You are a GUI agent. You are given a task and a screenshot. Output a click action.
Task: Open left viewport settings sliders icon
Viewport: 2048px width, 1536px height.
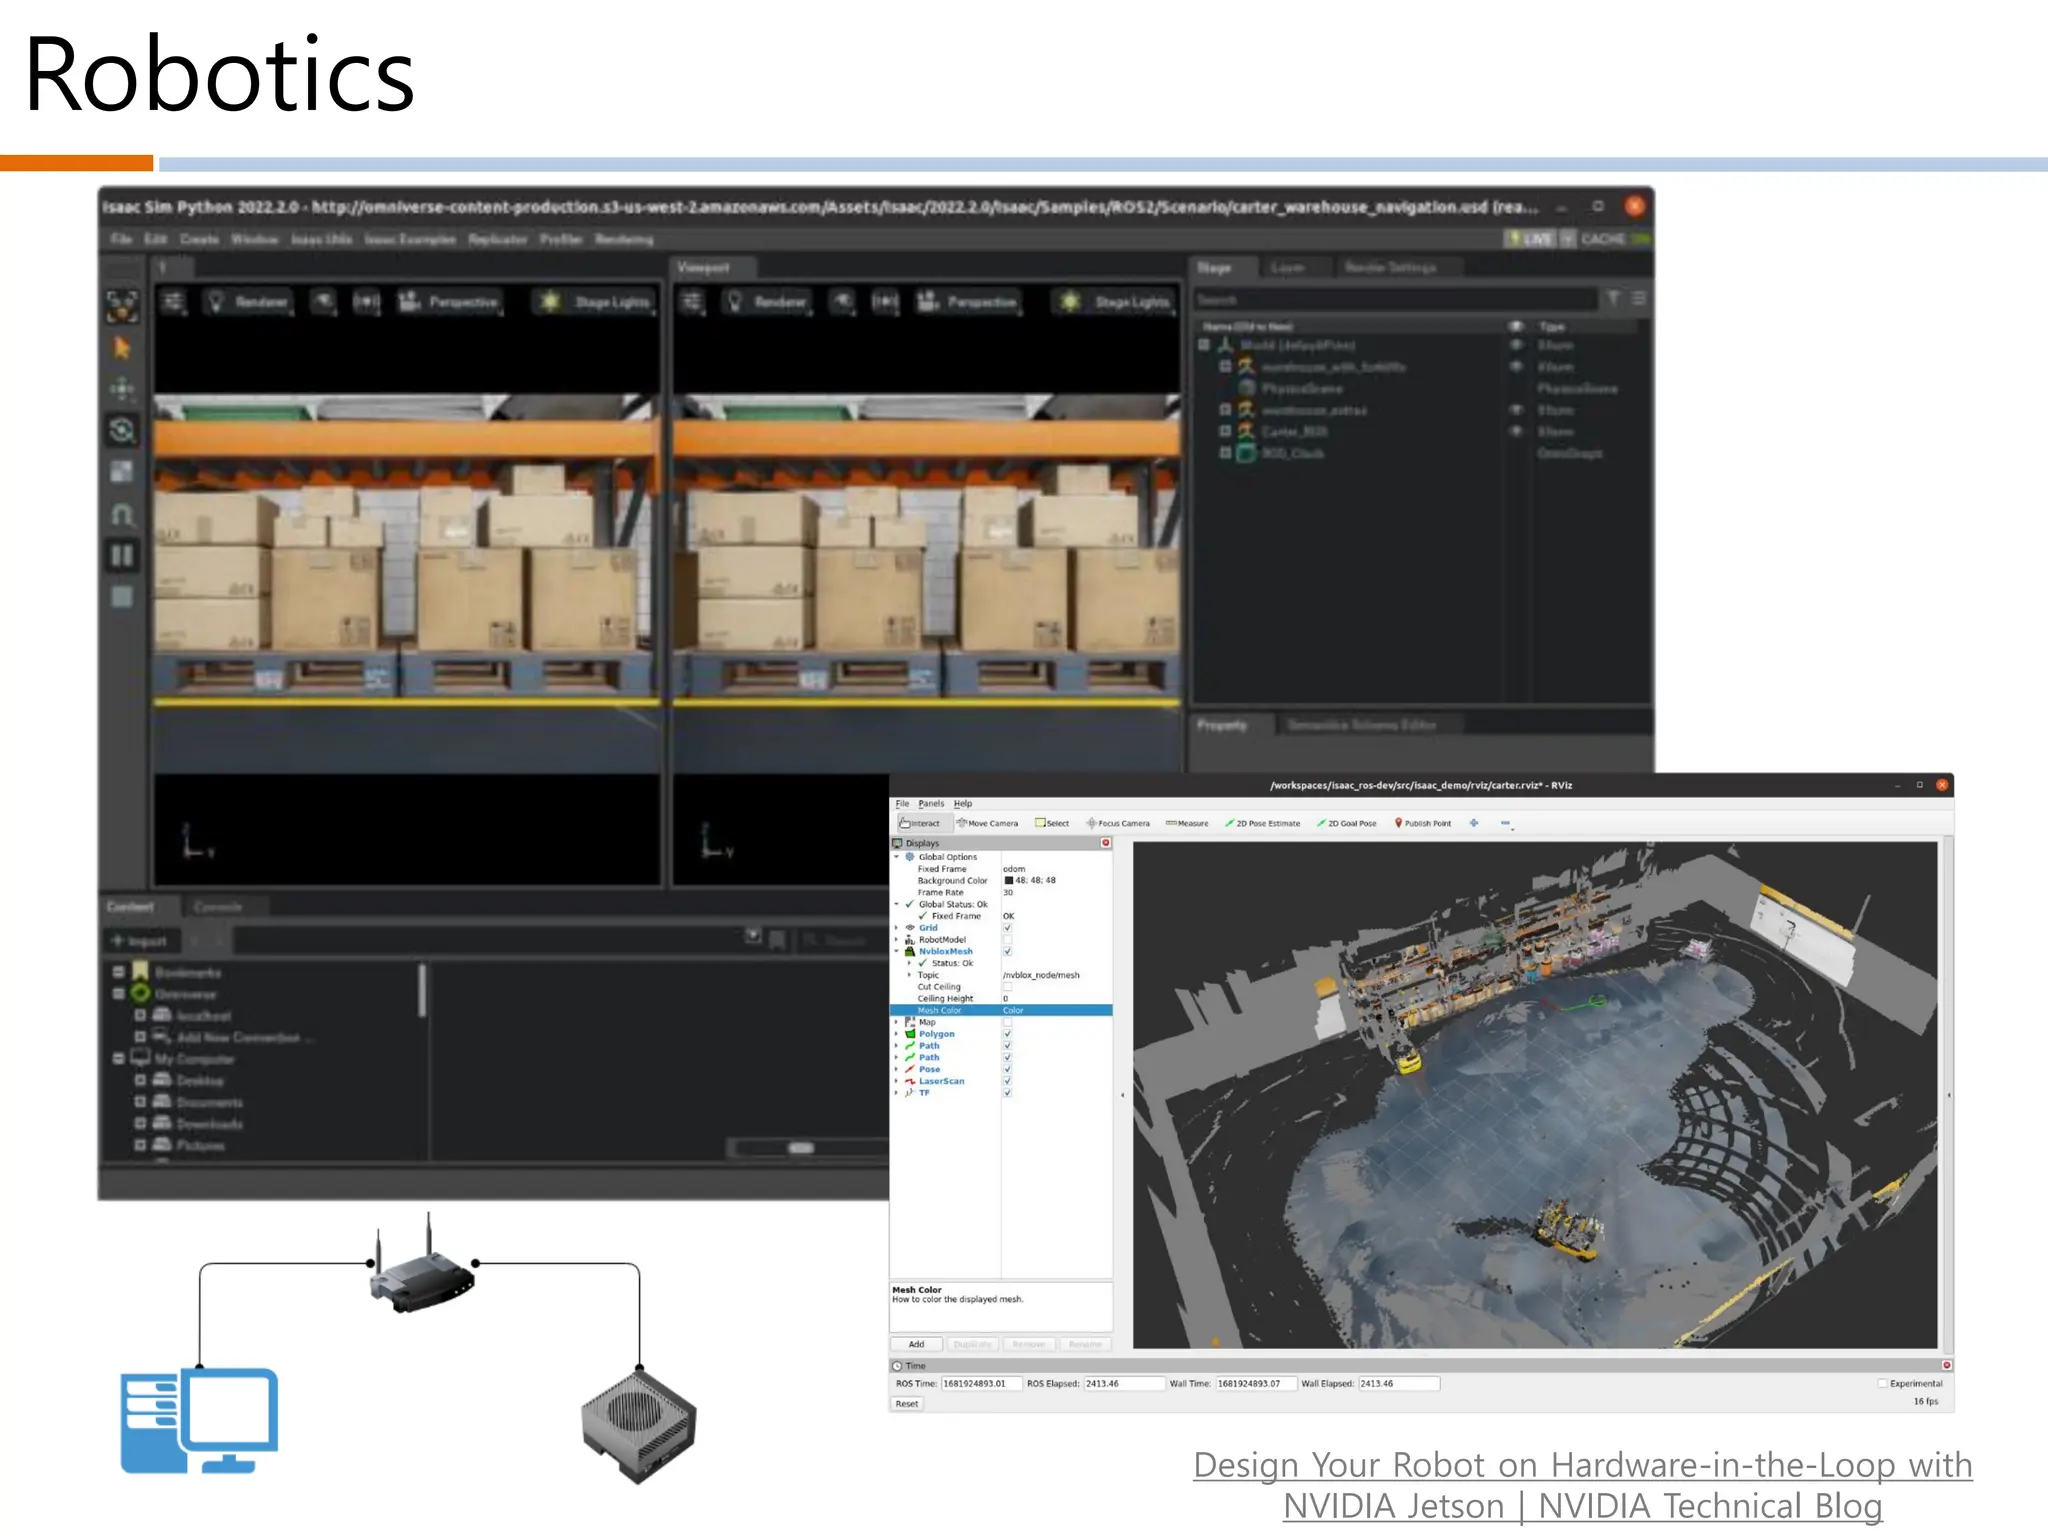pos(174,301)
